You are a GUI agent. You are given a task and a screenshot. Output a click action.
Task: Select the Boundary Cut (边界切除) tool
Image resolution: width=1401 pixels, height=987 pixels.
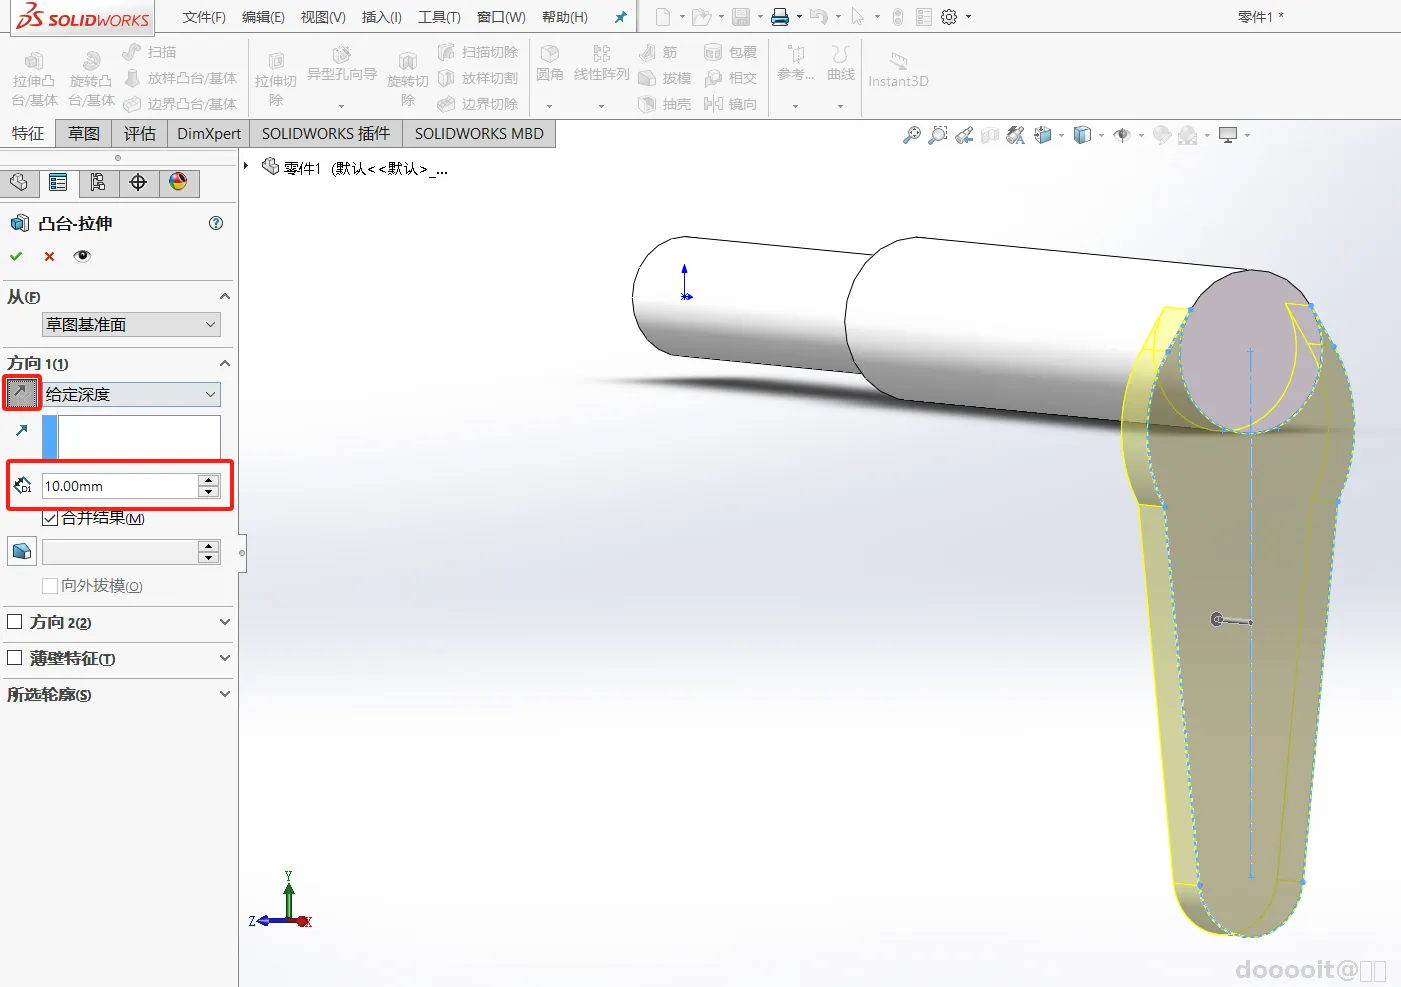478,104
